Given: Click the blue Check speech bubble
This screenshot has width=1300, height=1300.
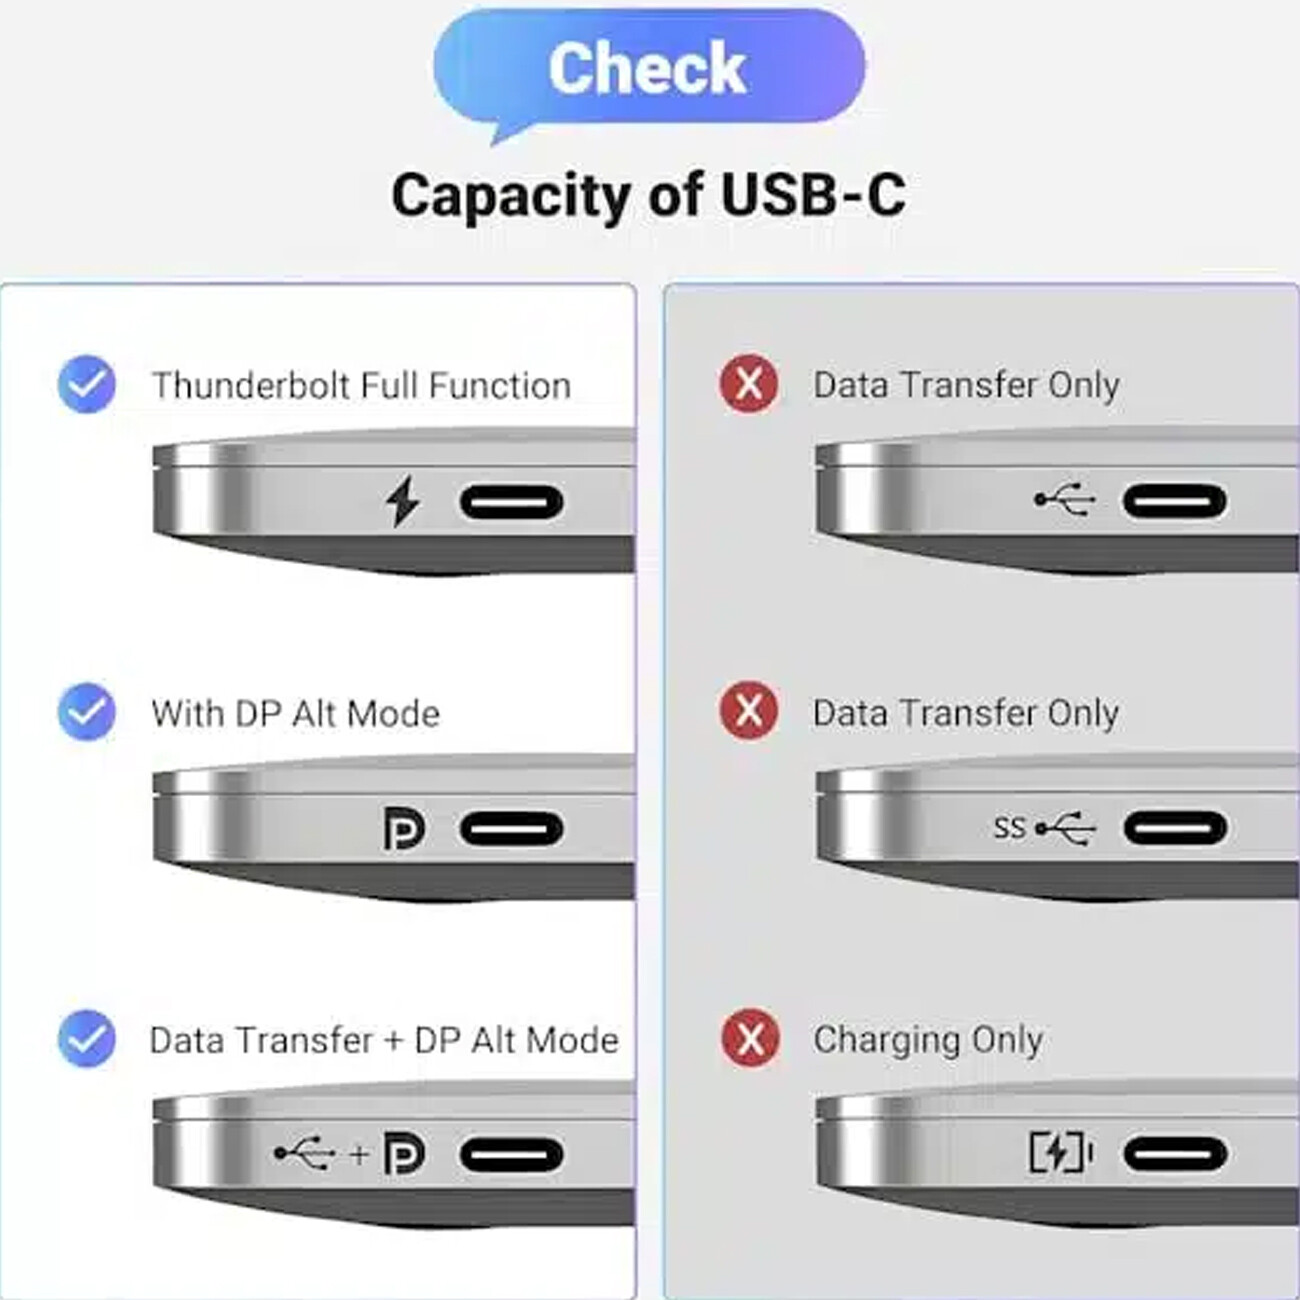Looking at the screenshot, I should [649, 72].
